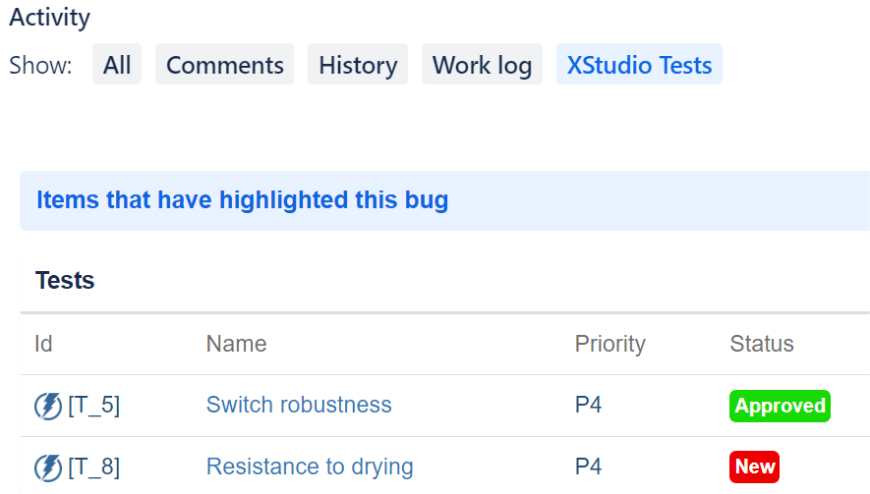Show All activity

click(117, 65)
